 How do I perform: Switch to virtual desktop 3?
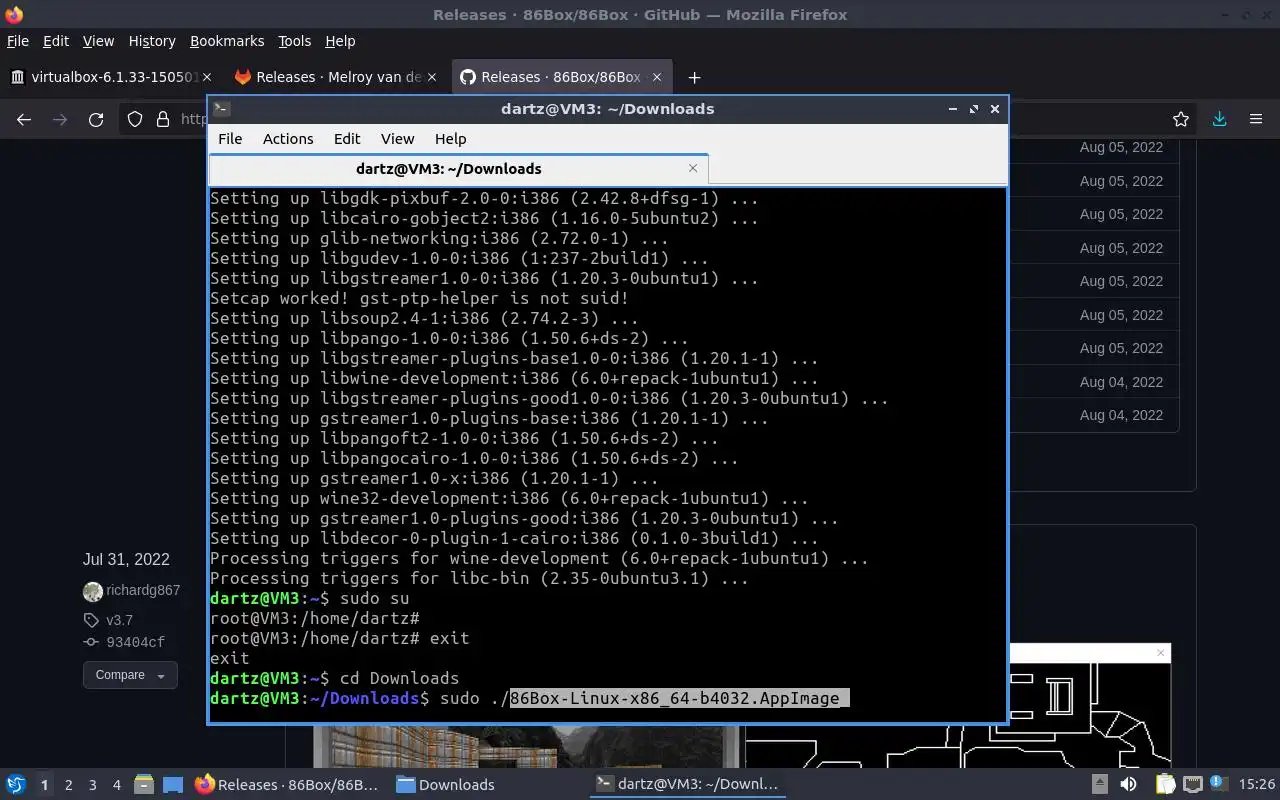(x=92, y=785)
